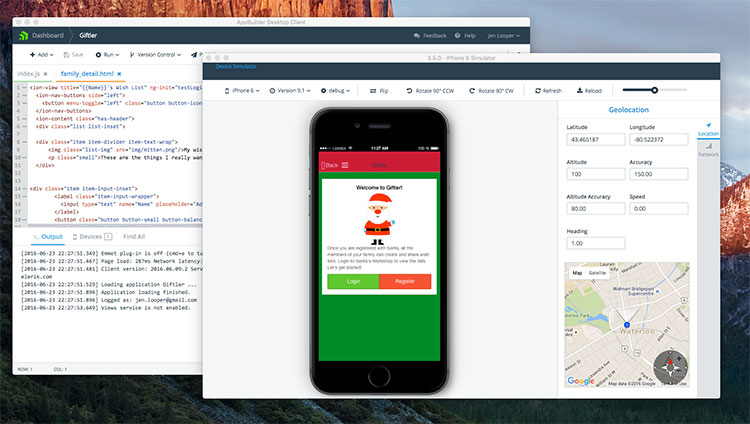Click the Accuracy input field
750x424 pixels.
(x=659, y=174)
